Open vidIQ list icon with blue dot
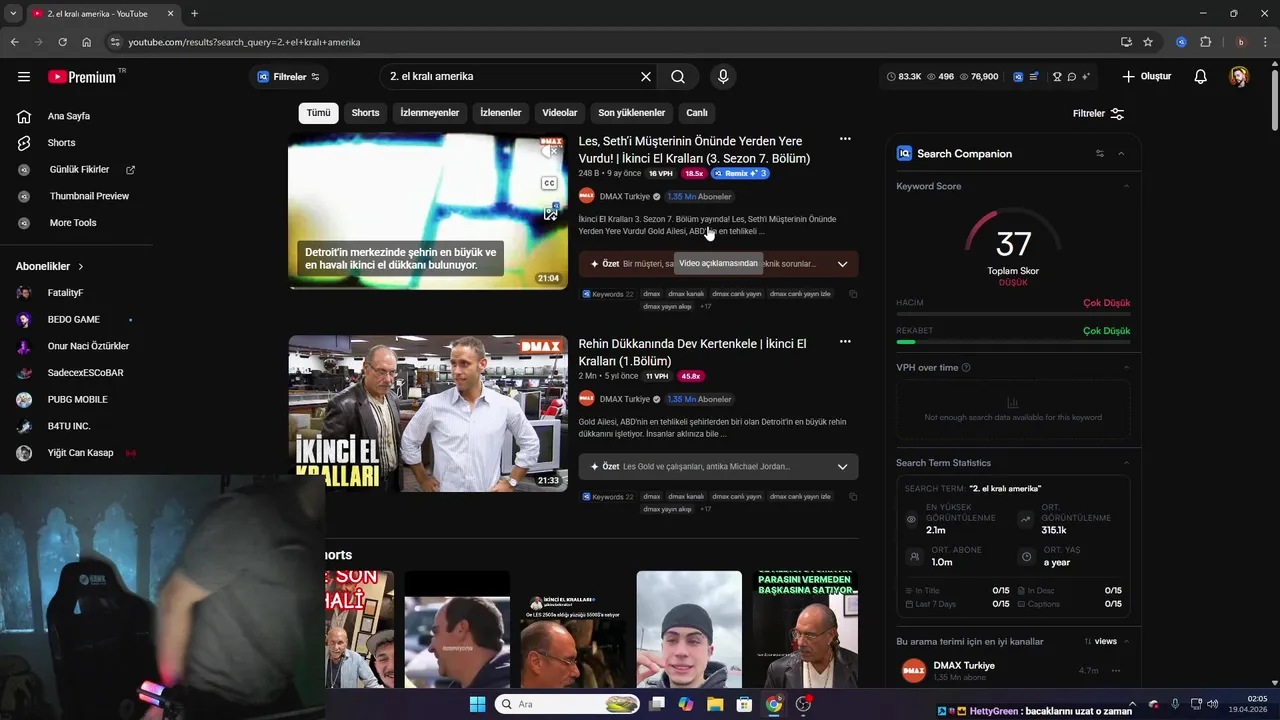 (1034, 77)
